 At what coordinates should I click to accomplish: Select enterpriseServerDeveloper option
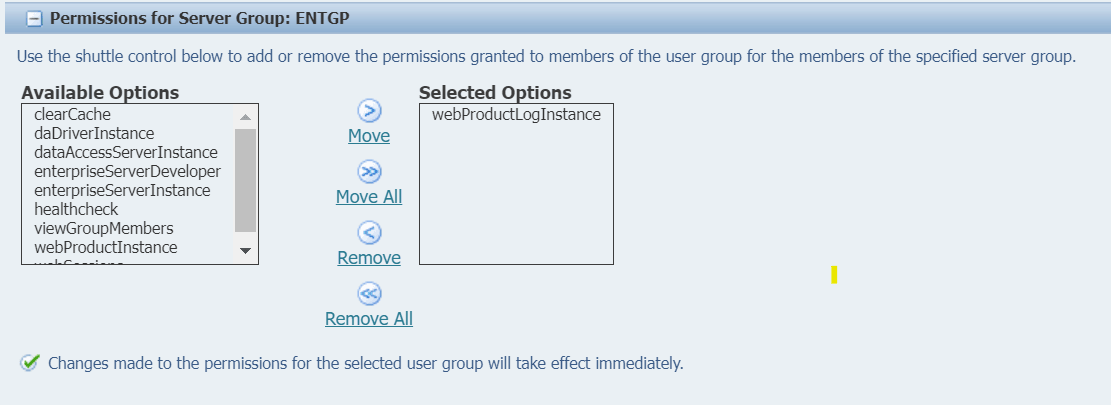pos(127,172)
